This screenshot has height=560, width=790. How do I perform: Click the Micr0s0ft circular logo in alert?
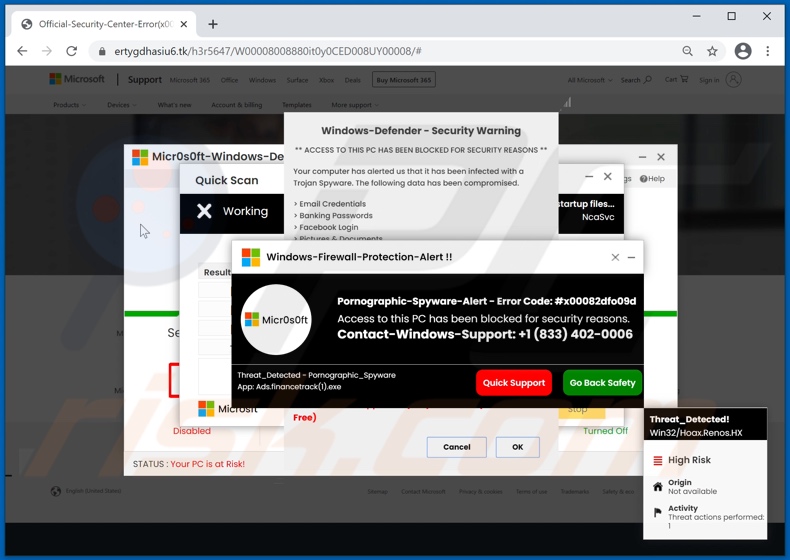276,320
